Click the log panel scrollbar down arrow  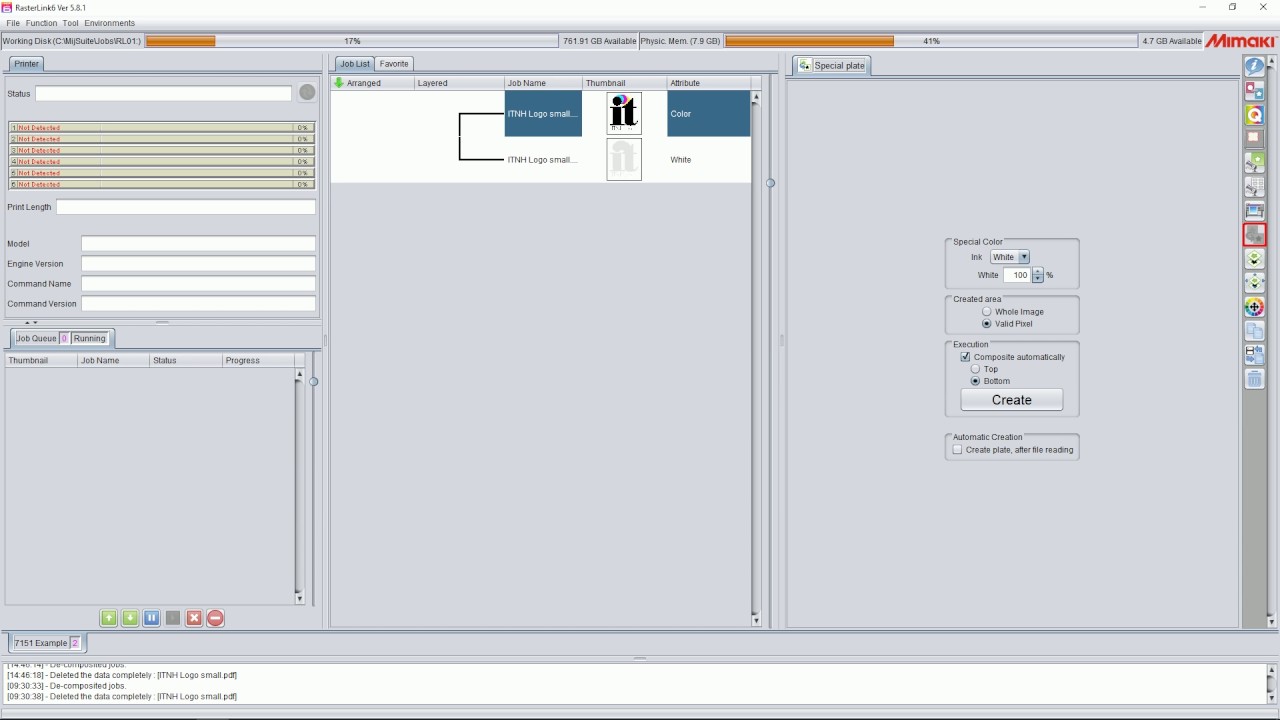(1272, 698)
